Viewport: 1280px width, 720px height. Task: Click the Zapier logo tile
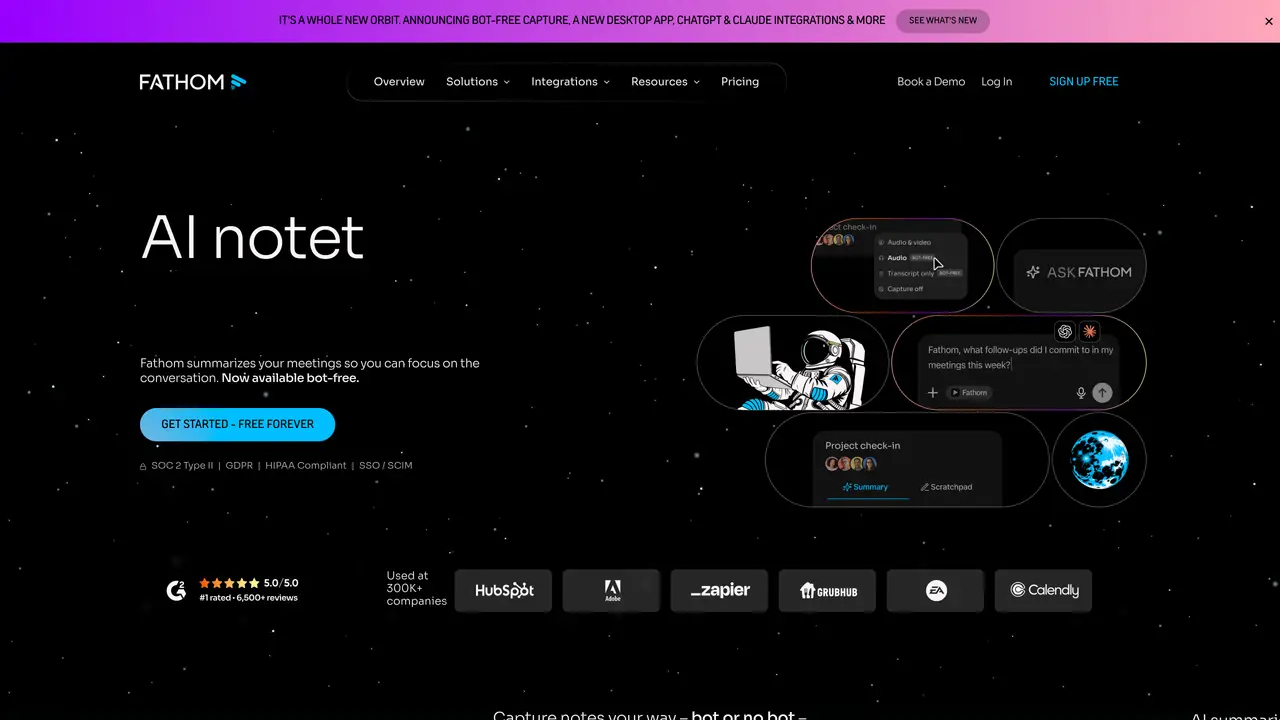[719, 590]
